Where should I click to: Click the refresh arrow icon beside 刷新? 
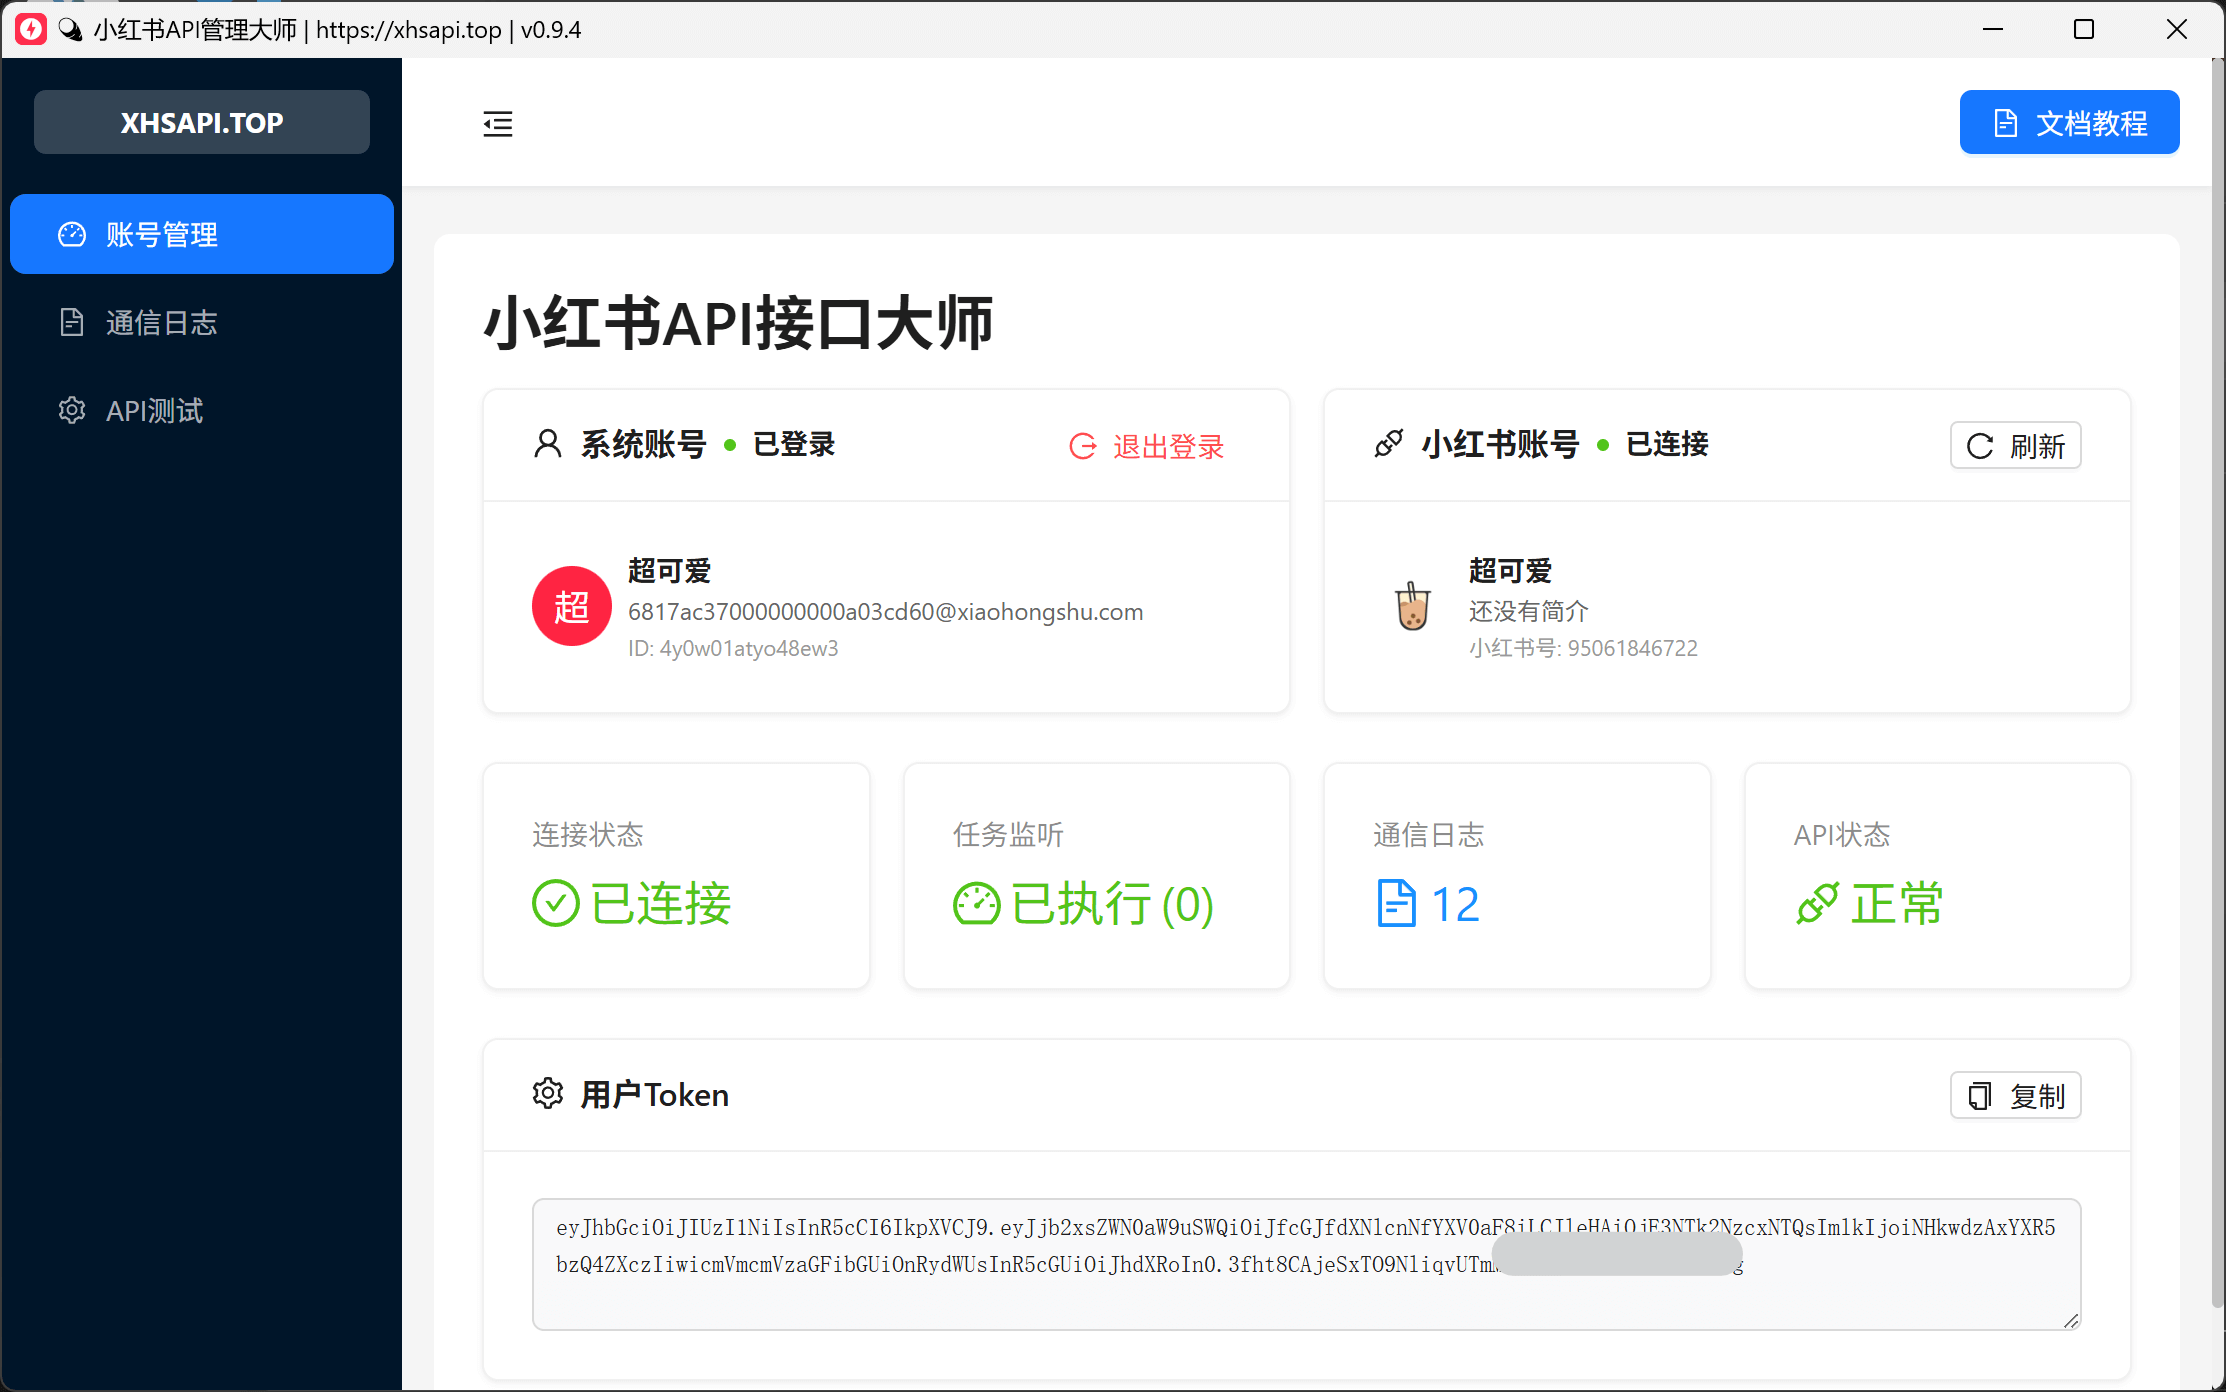tap(1980, 446)
